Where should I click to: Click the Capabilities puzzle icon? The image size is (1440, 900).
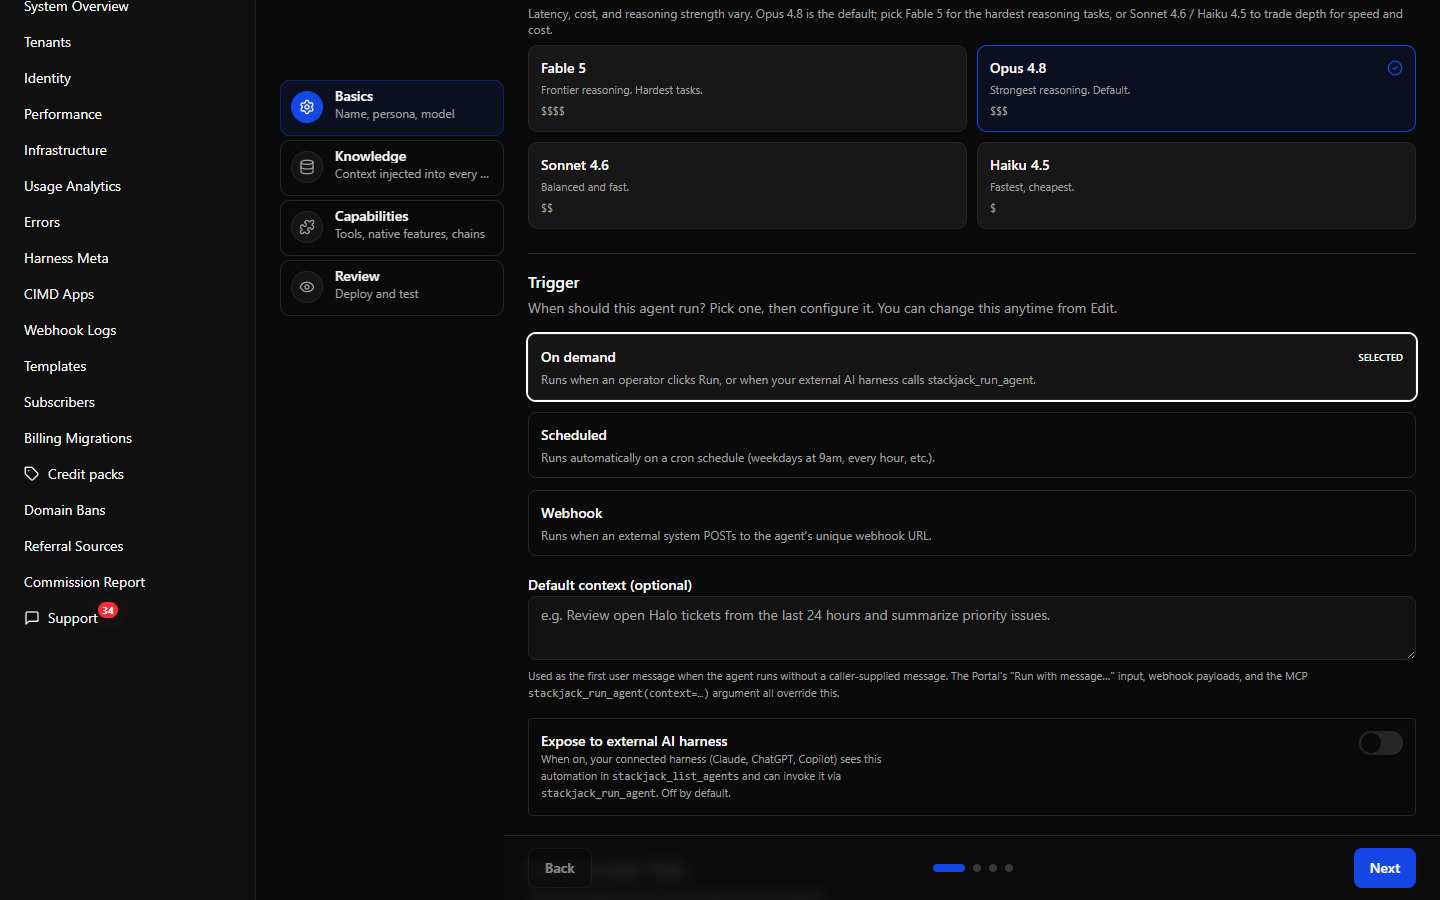click(x=307, y=227)
